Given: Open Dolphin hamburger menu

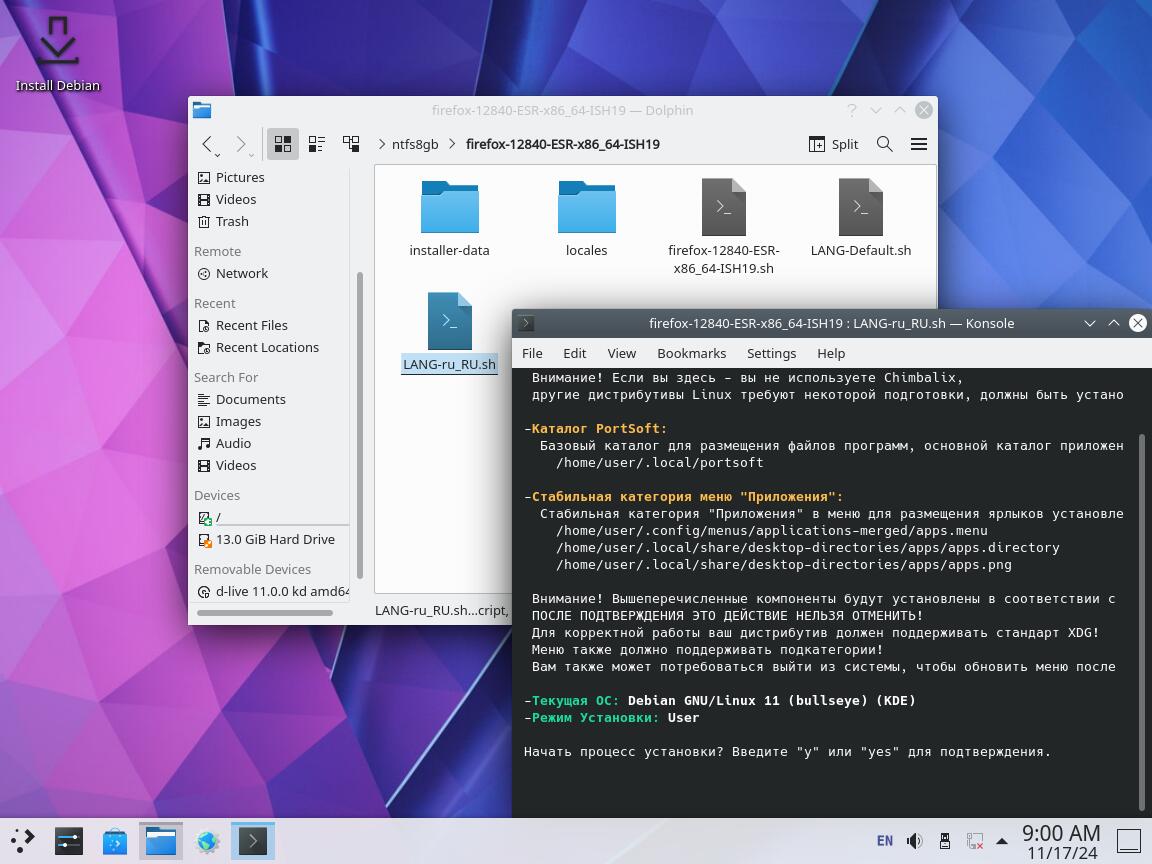Looking at the screenshot, I should coord(919,144).
